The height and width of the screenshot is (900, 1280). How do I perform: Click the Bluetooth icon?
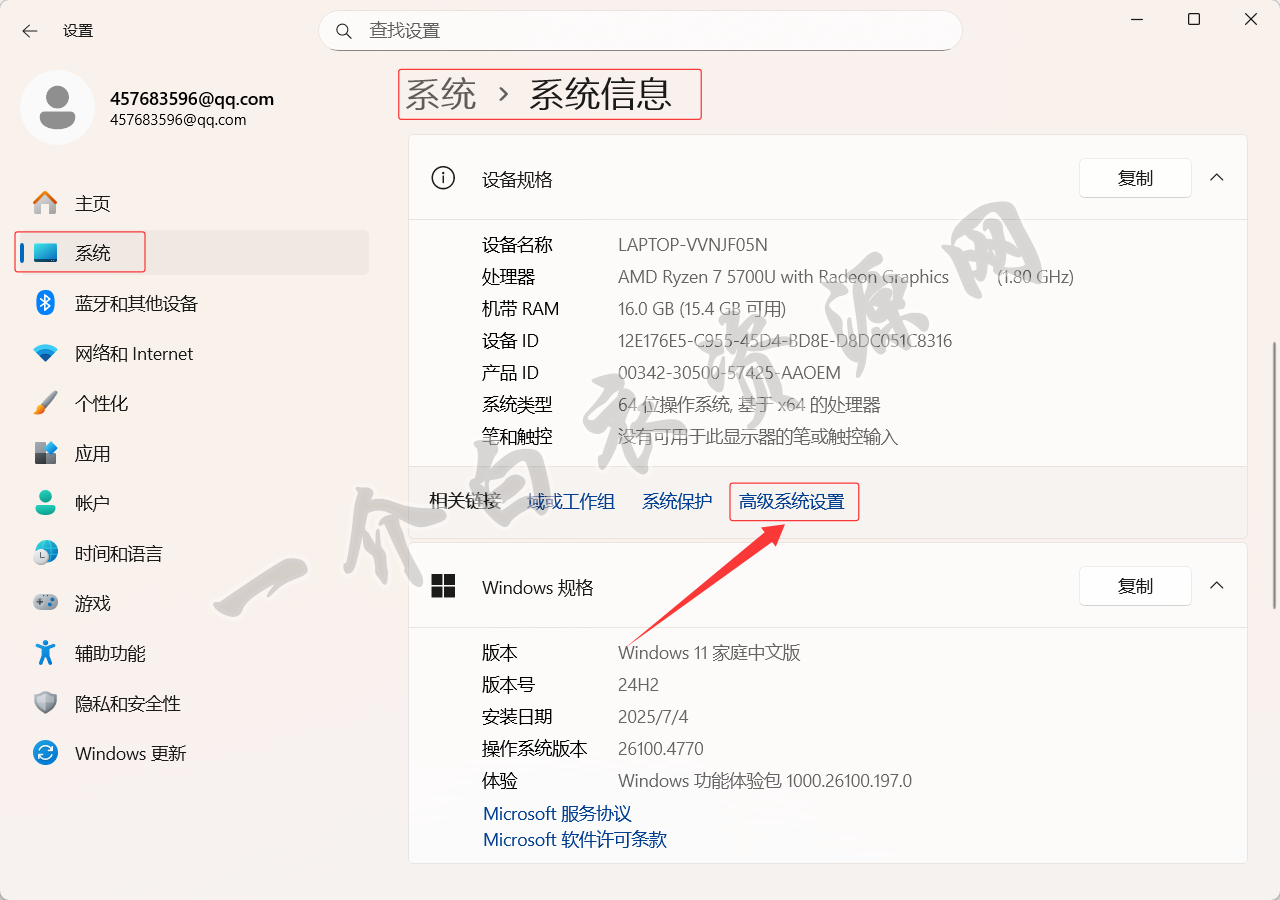[x=45, y=303]
